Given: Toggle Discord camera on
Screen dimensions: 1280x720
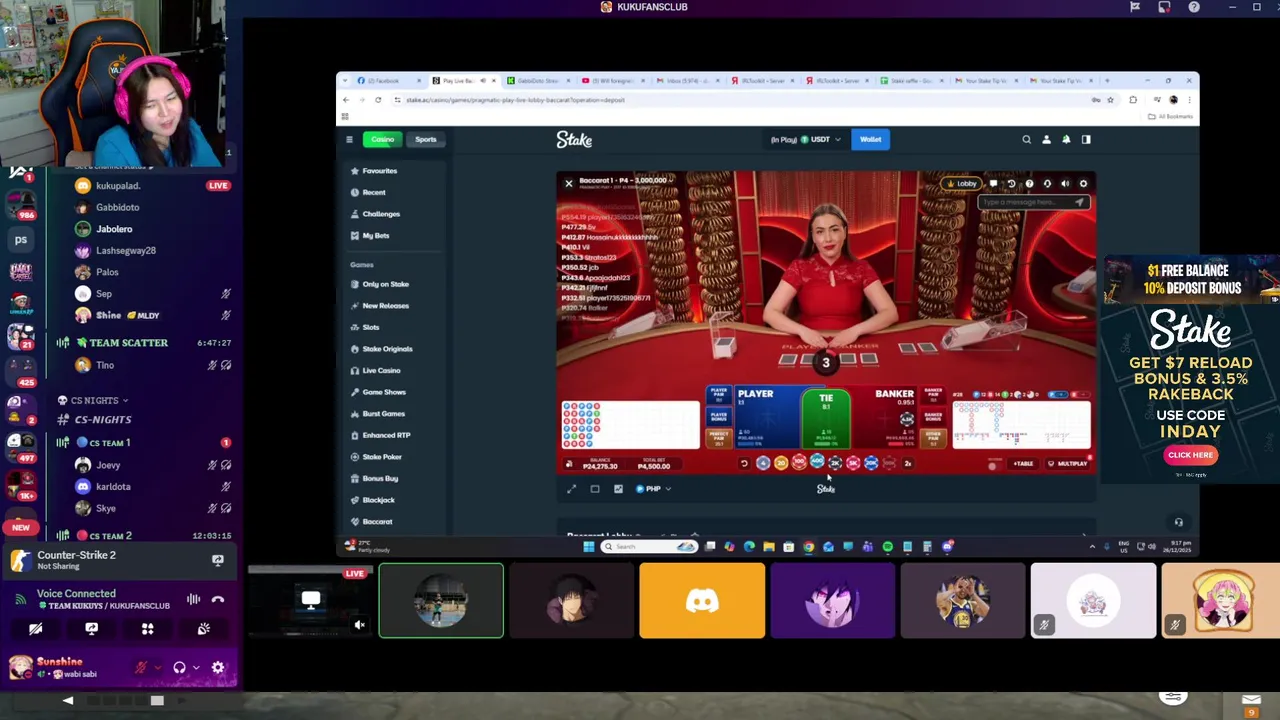Looking at the screenshot, I should pos(35,629).
